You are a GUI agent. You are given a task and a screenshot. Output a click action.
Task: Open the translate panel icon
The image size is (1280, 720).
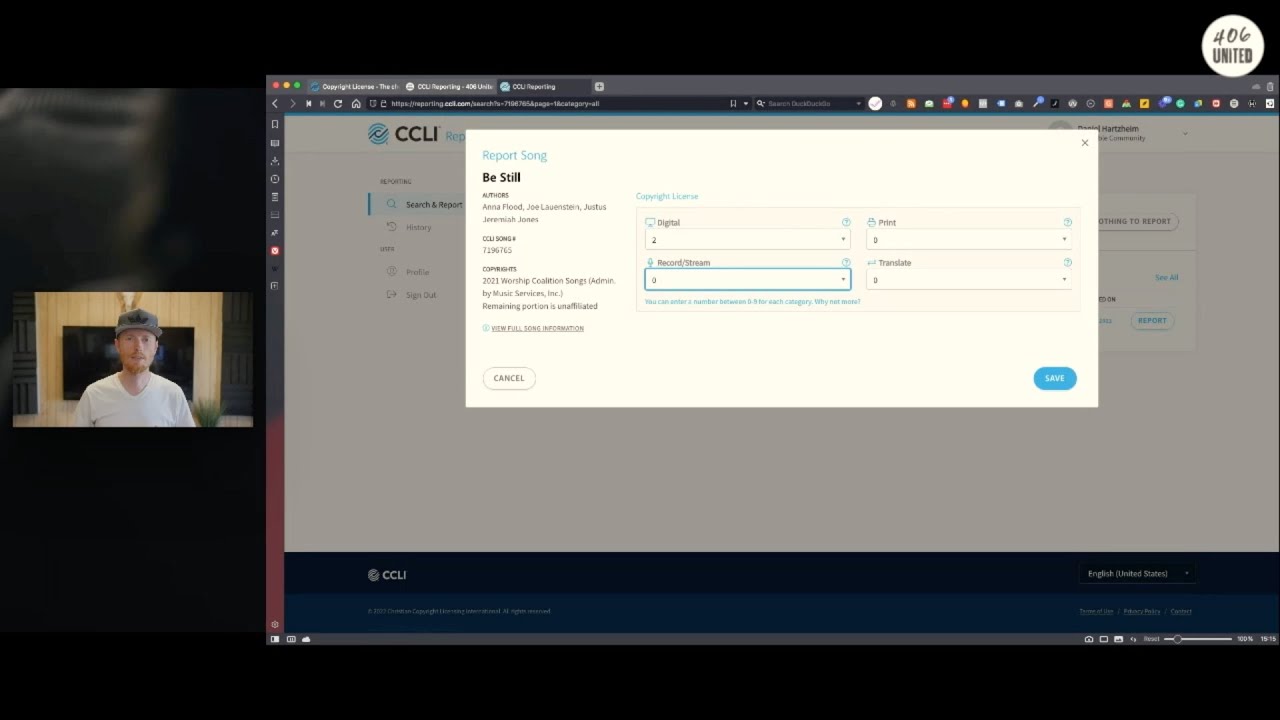[275, 232]
